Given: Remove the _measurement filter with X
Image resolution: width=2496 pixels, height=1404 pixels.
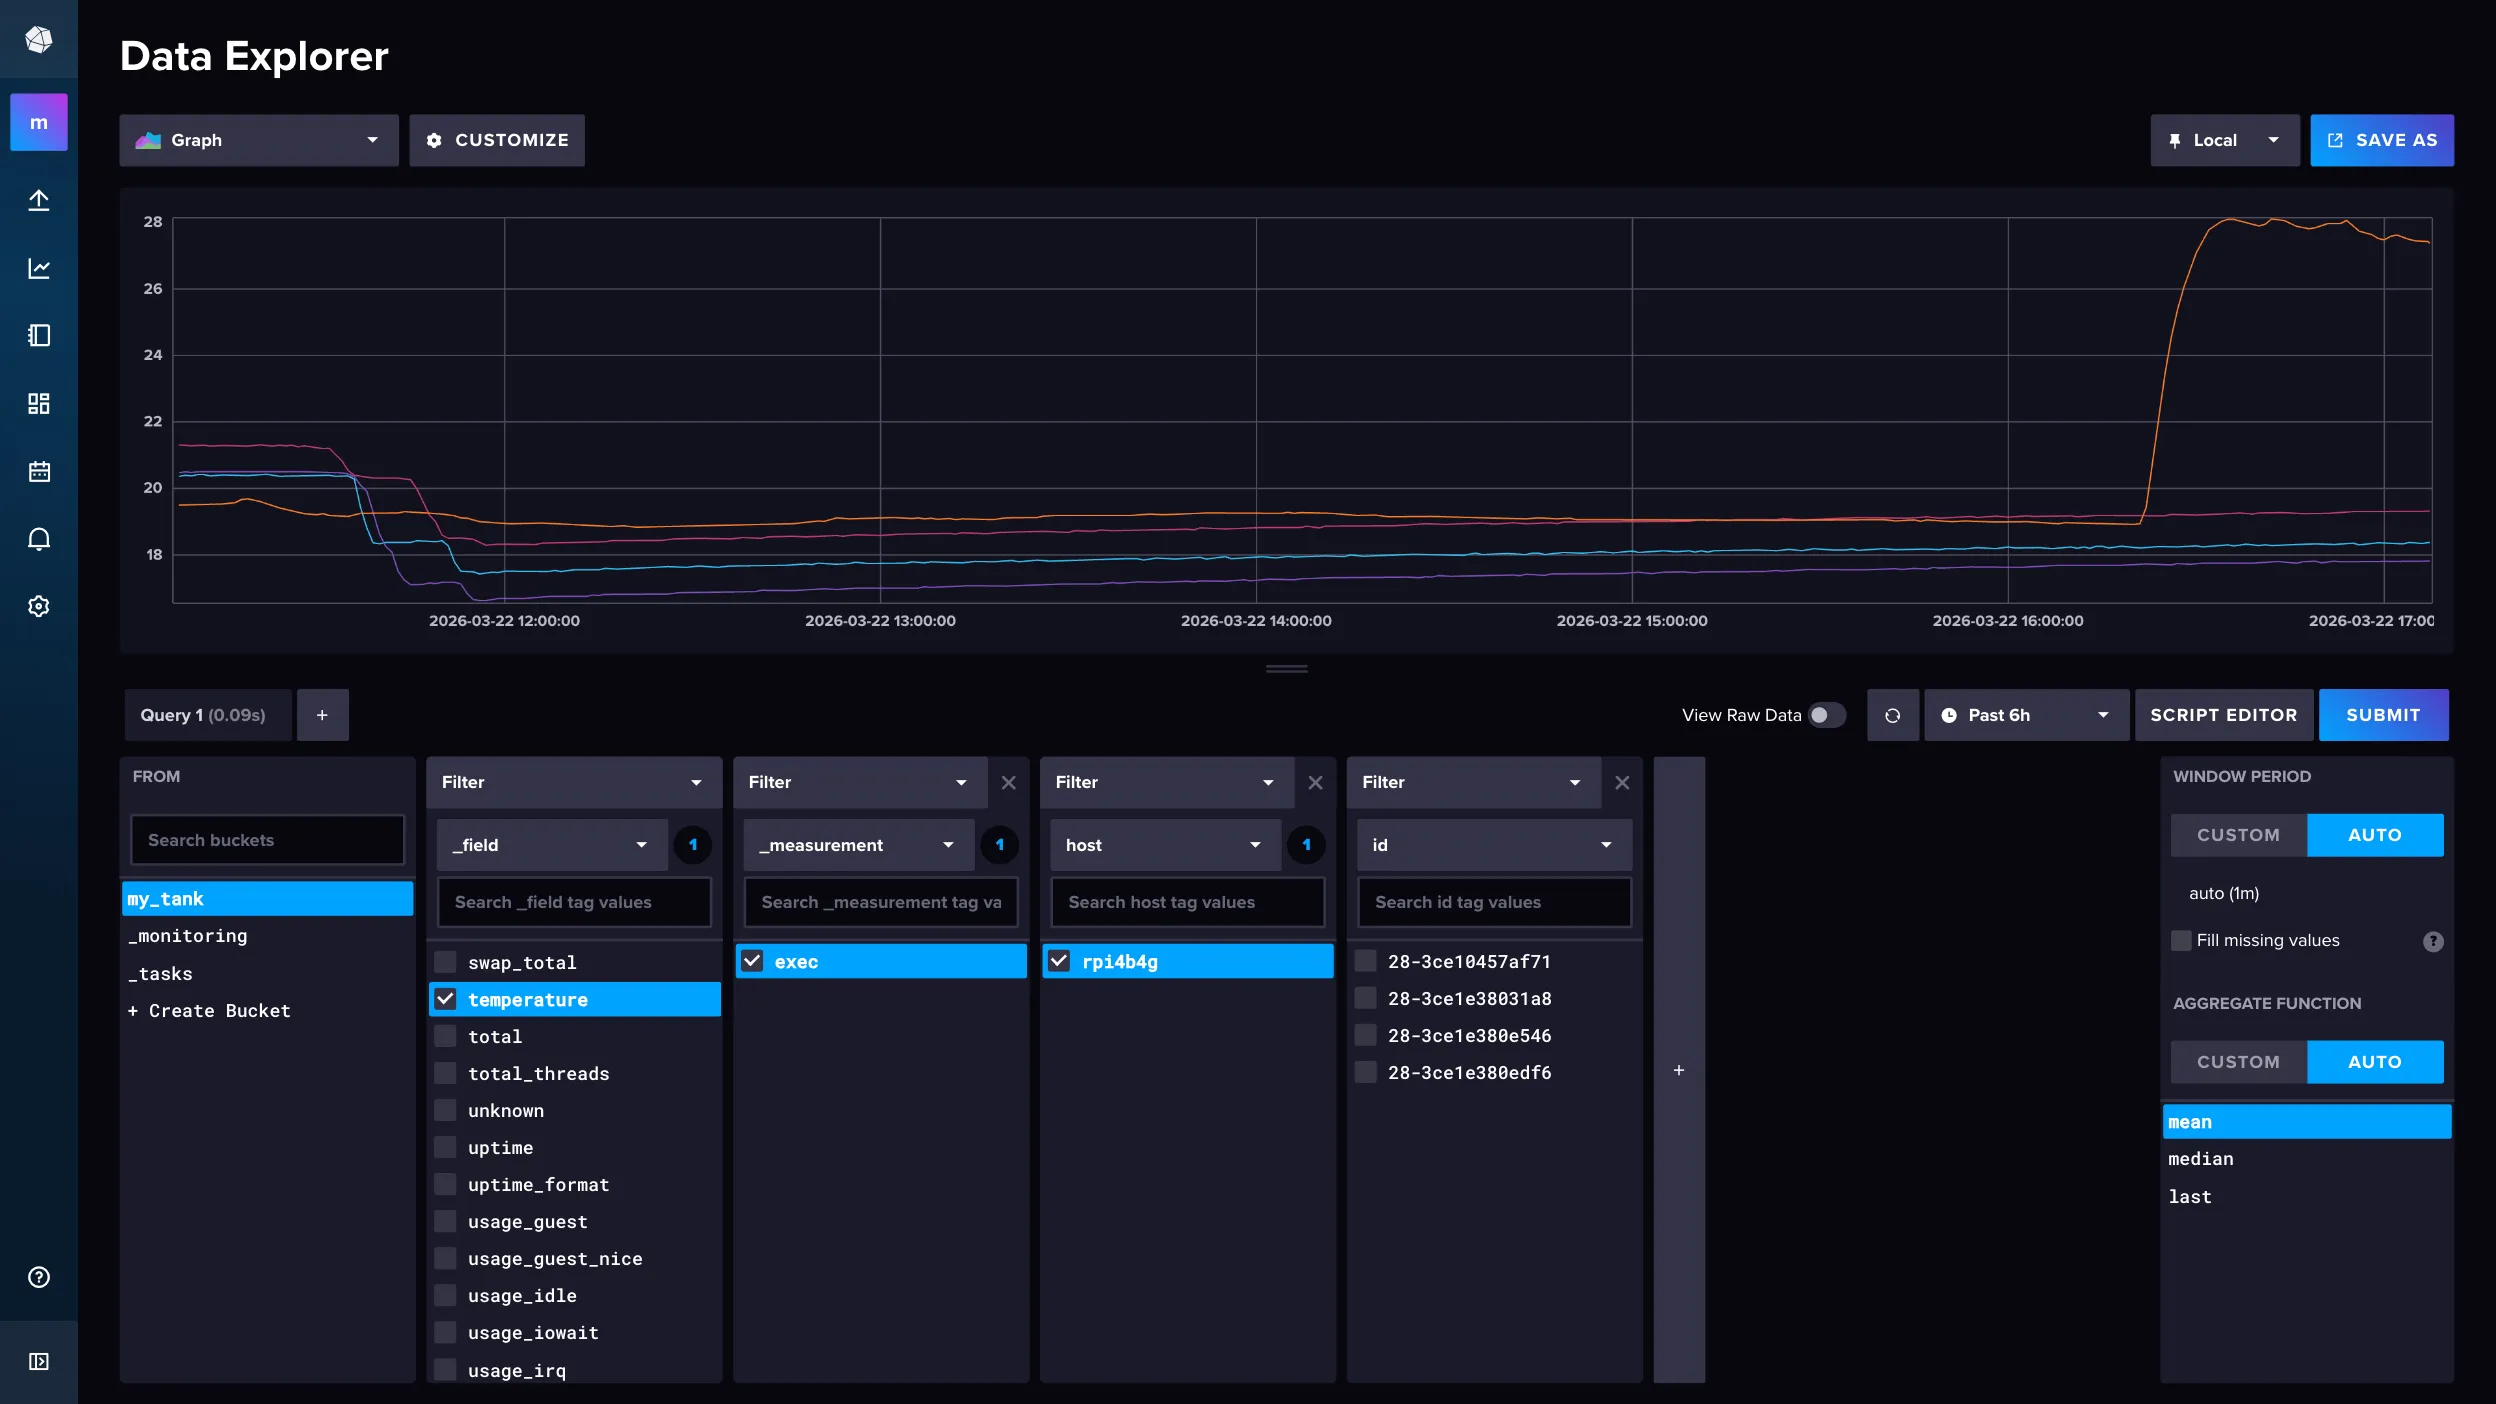Looking at the screenshot, I should pyautogui.click(x=1009, y=782).
